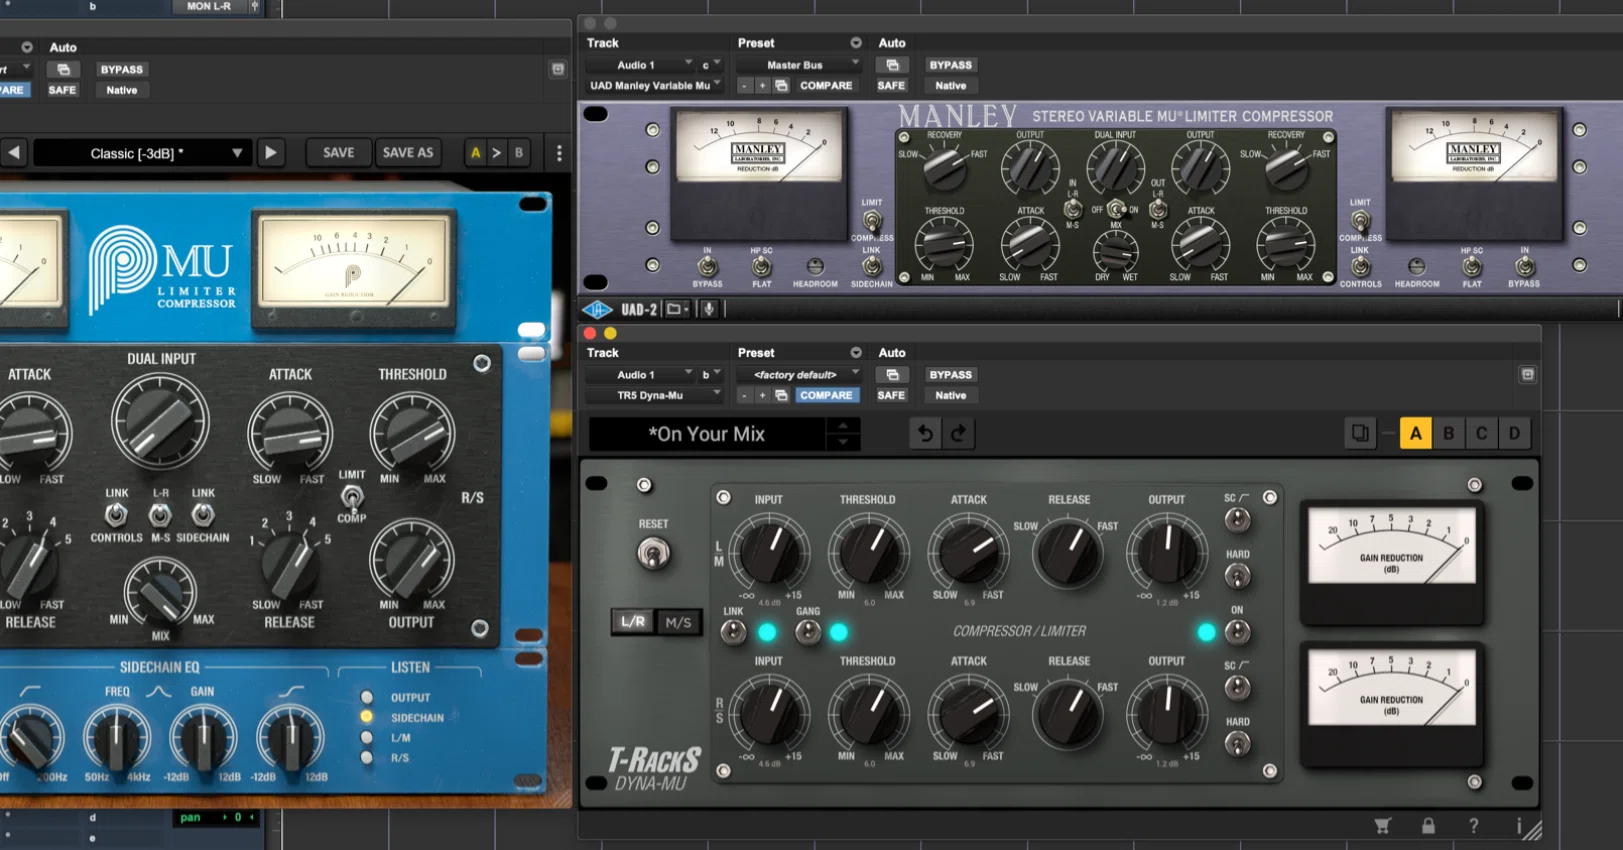Go to next preset in Pulsar Mu
The image size is (1623, 850).
tap(270, 153)
